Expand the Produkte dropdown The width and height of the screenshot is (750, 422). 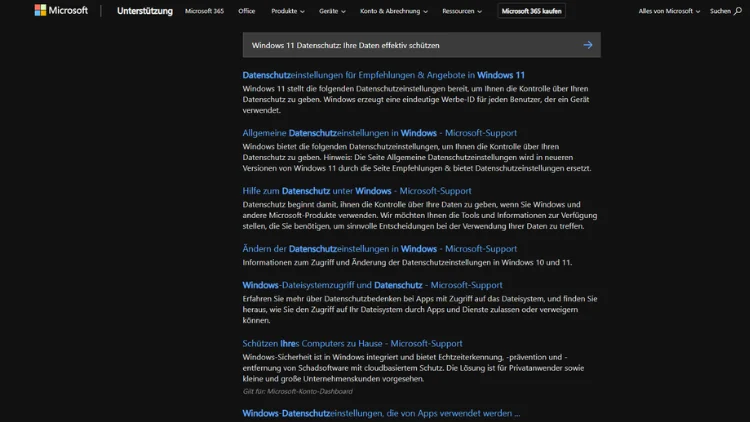[x=287, y=11]
